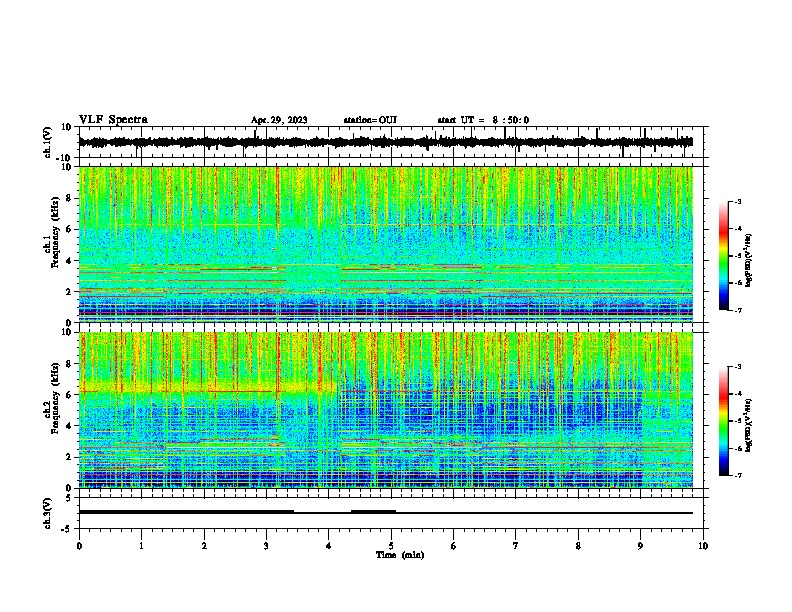Click the time axis tick label "3"
This screenshot has height=612, width=792.
tap(266, 546)
